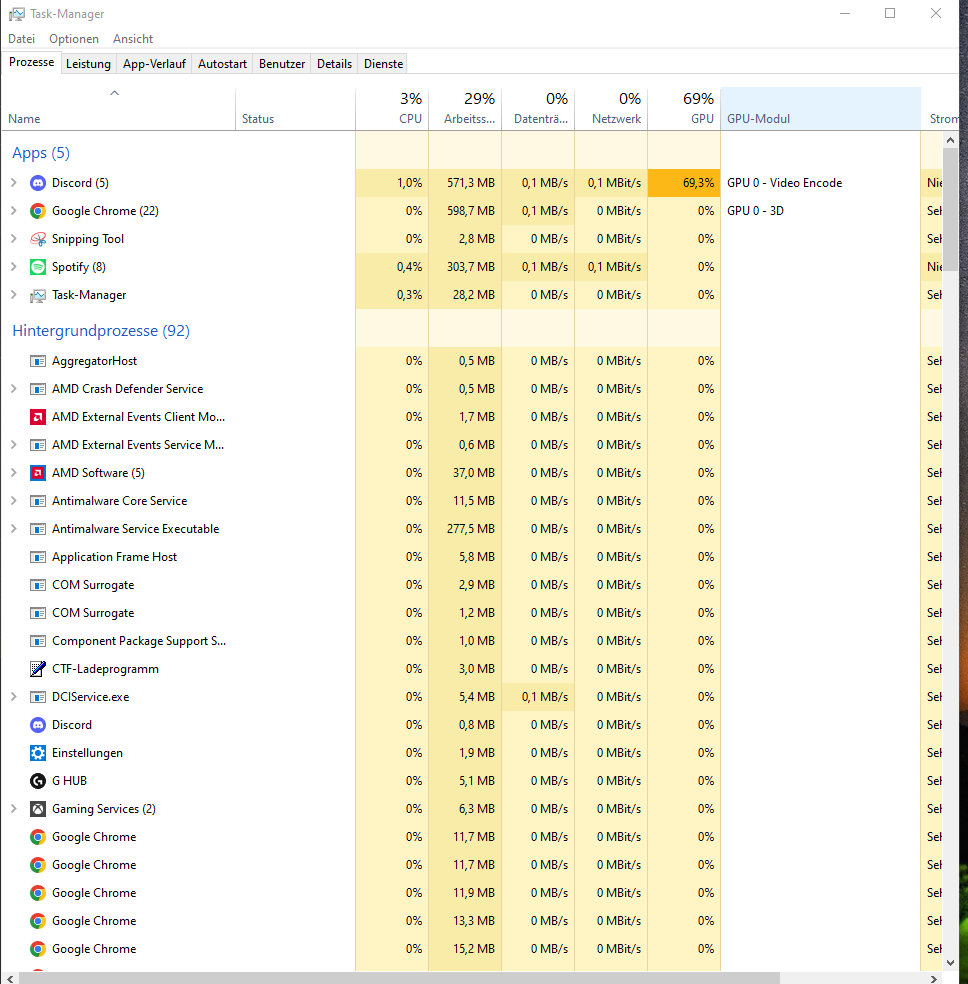Select Google Chrome background row with 15,2 MB

coord(472,949)
